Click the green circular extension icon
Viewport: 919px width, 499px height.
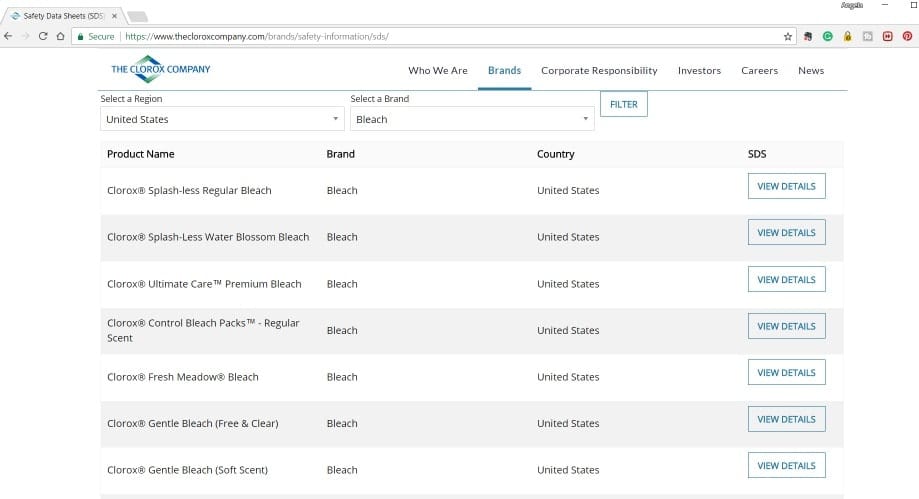[x=828, y=36]
